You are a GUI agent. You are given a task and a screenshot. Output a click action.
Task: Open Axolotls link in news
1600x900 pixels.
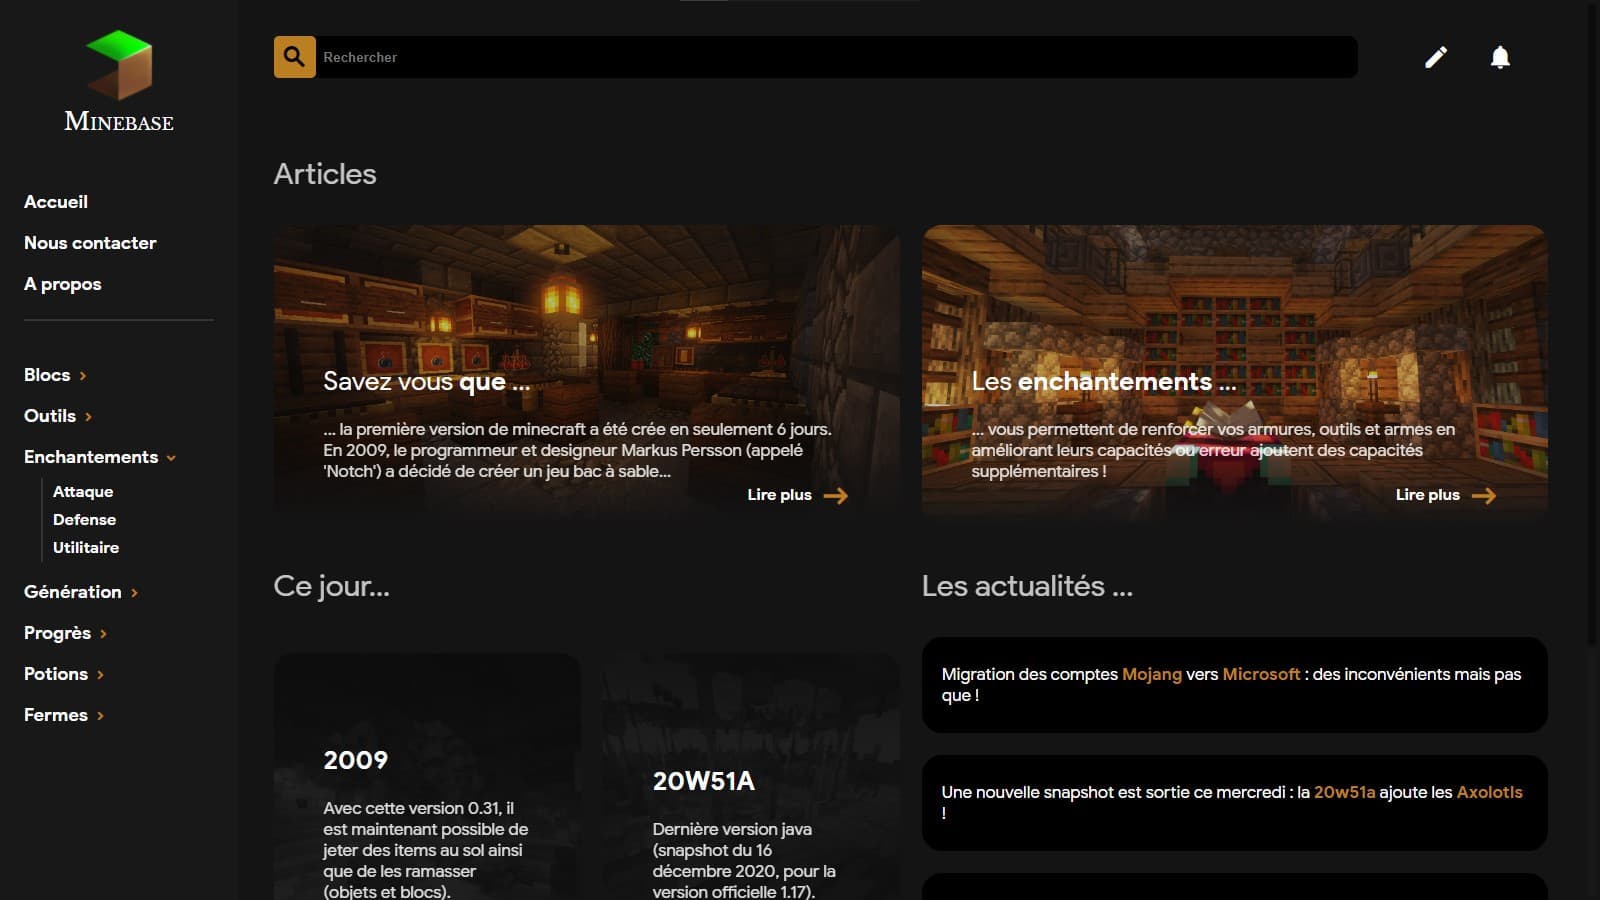click(x=1489, y=792)
